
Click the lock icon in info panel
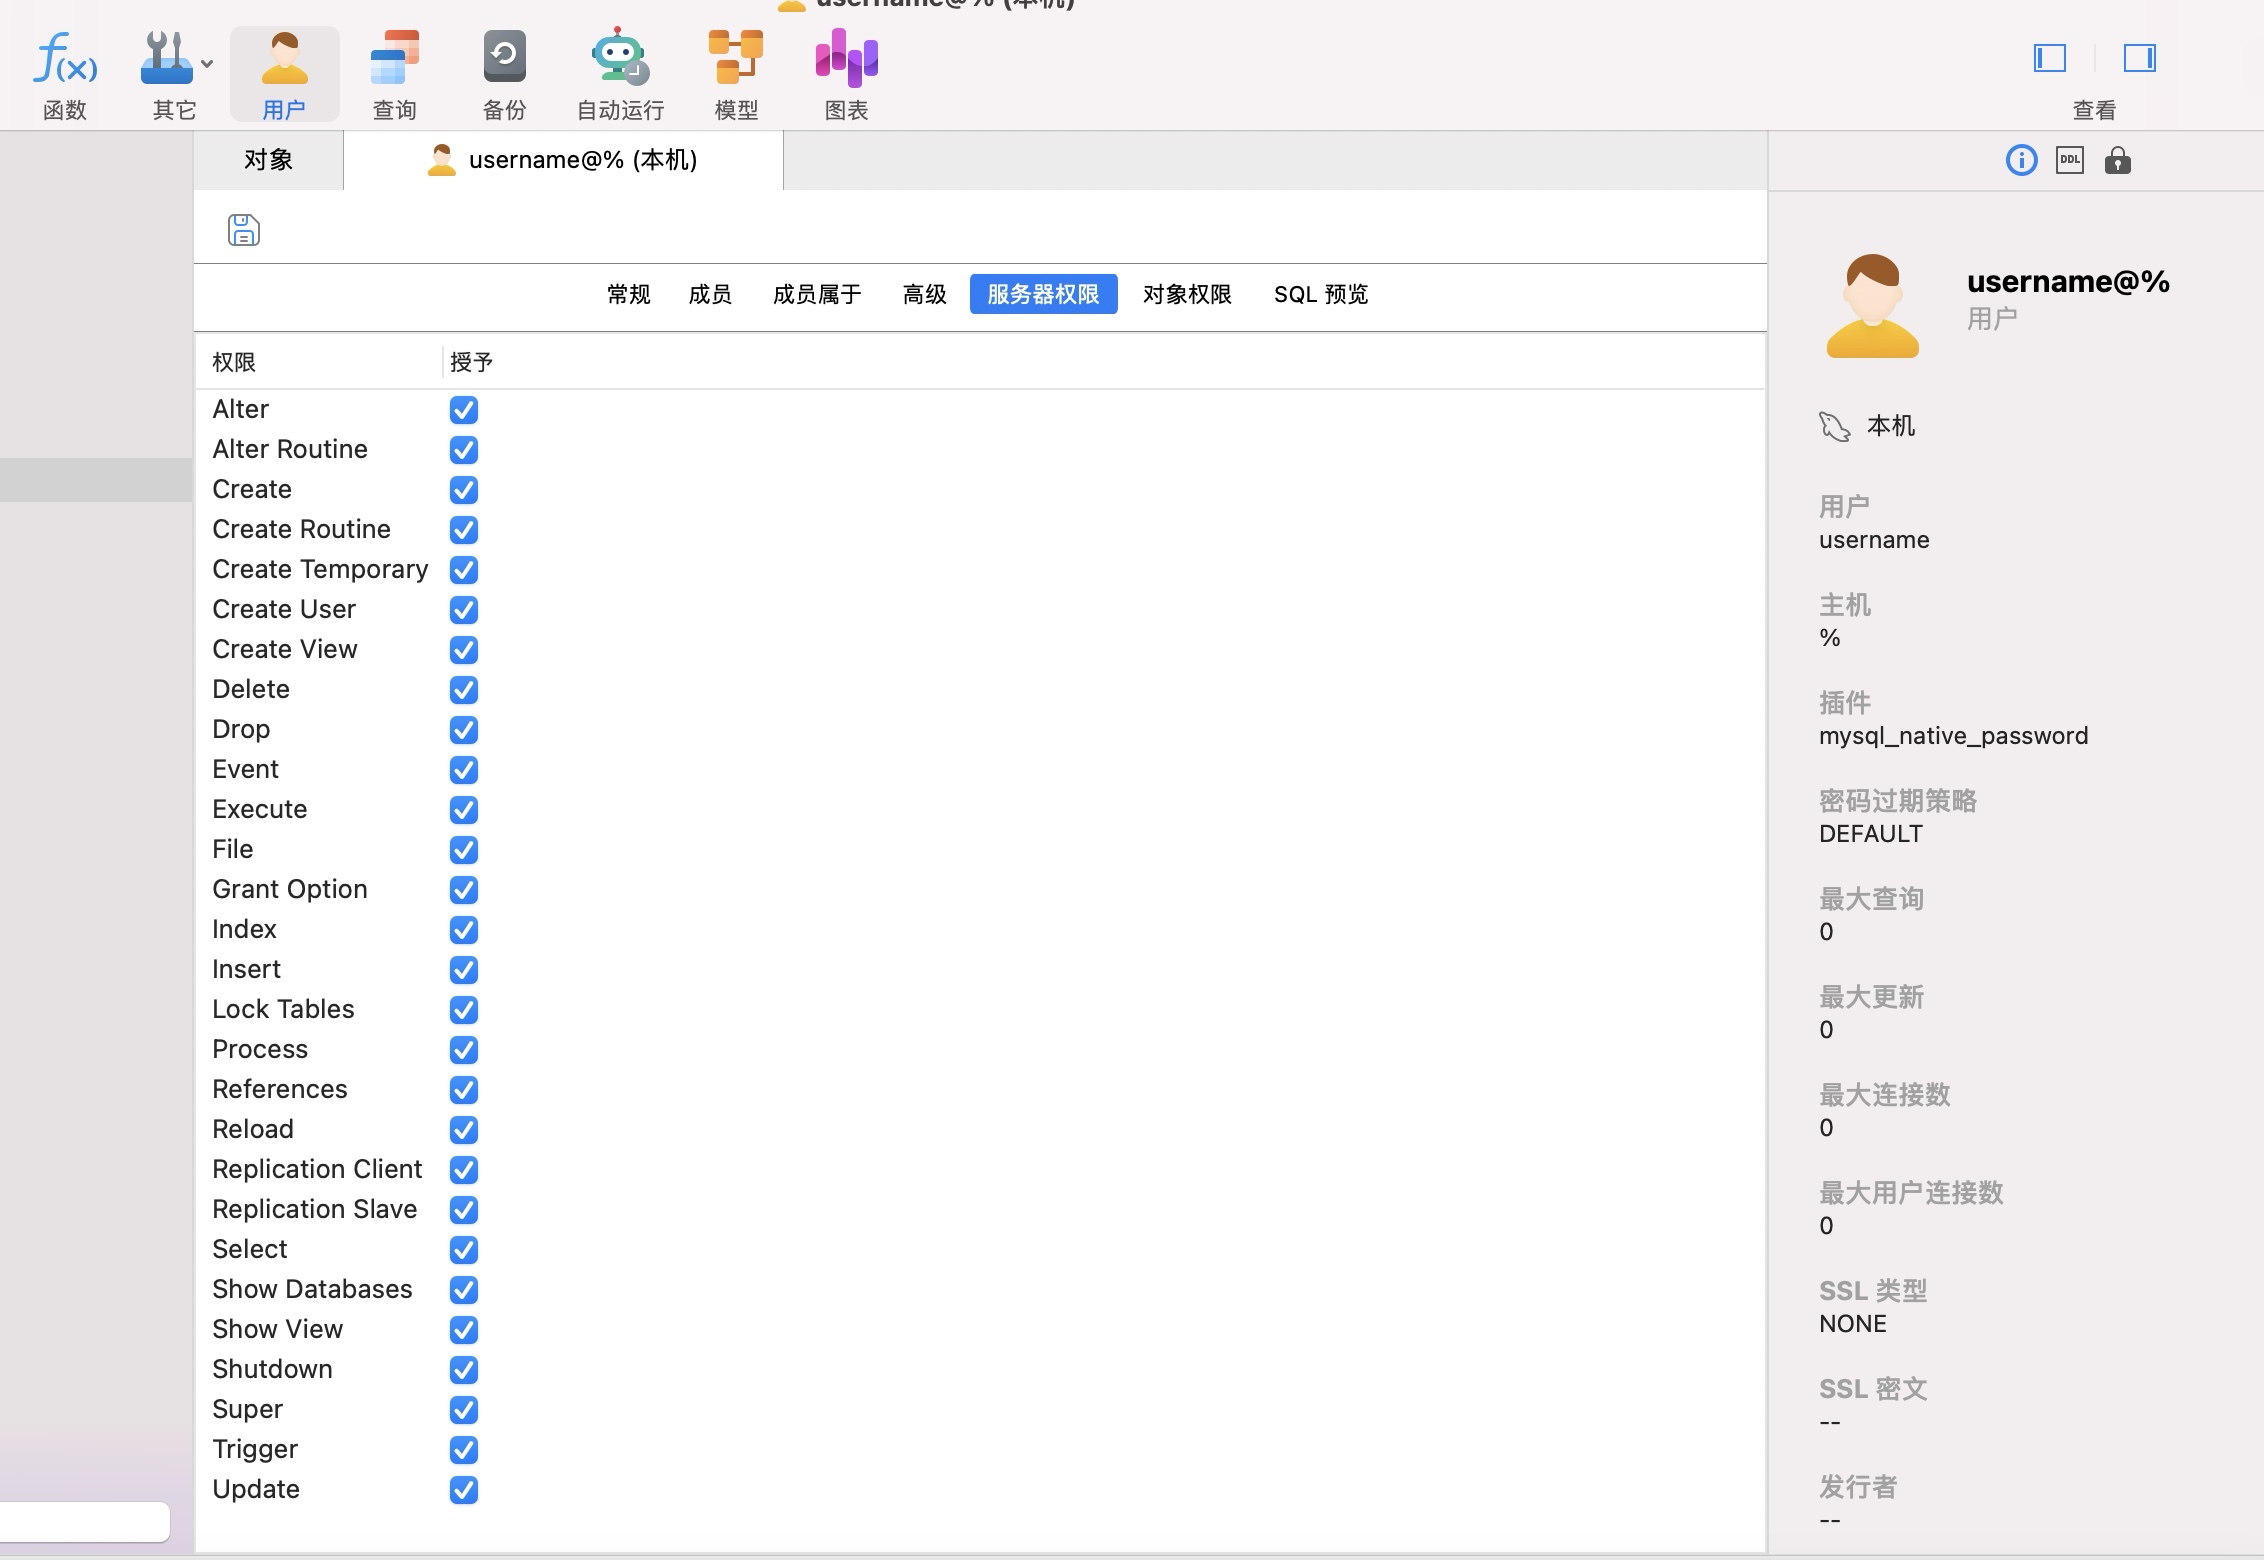pyautogui.click(x=2117, y=160)
